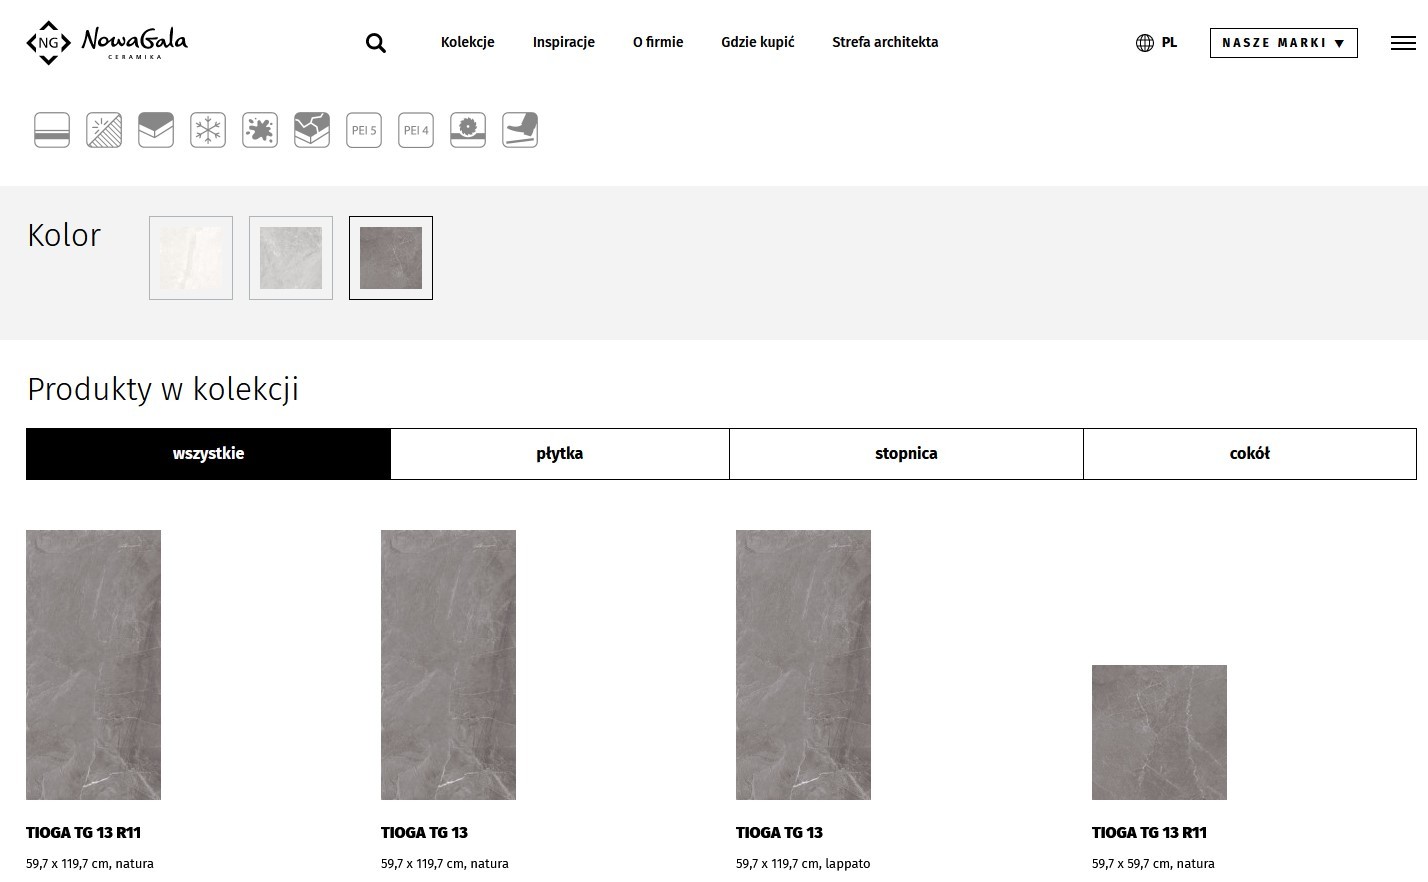Click the PEI 5 abrasion icon

click(364, 130)
